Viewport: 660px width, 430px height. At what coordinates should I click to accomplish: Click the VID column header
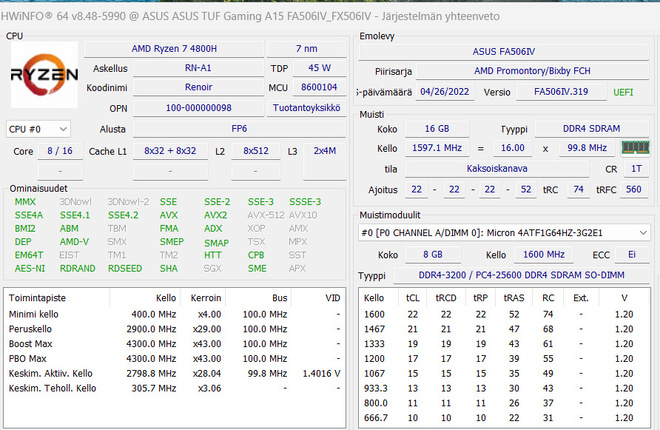319,298
